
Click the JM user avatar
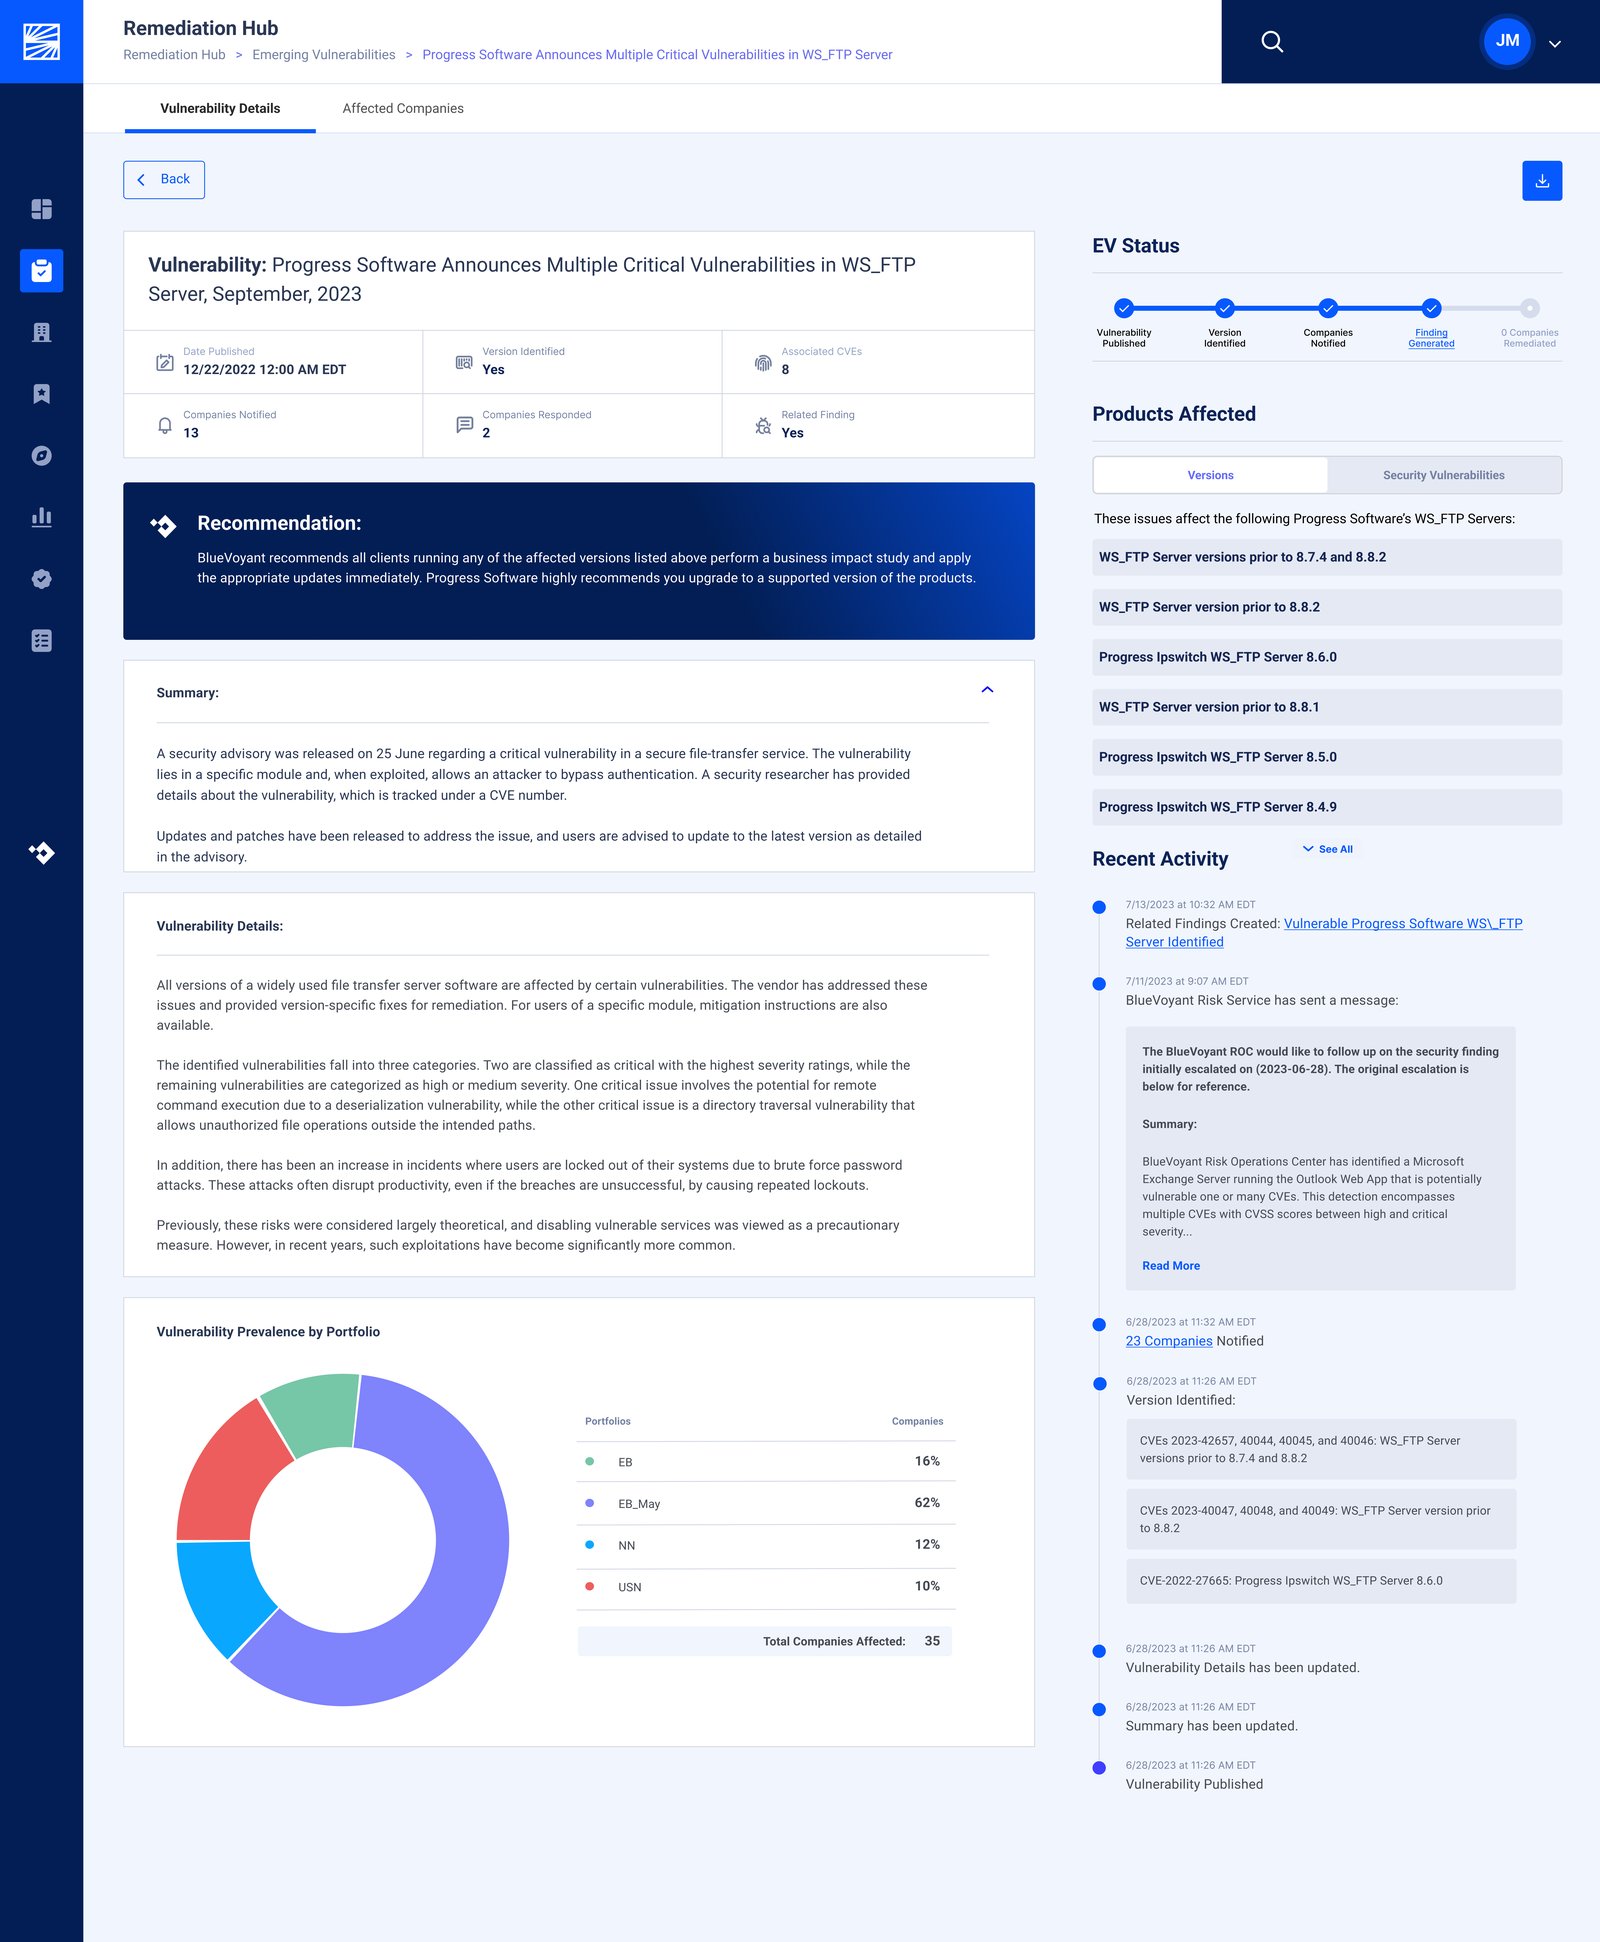1507,41
